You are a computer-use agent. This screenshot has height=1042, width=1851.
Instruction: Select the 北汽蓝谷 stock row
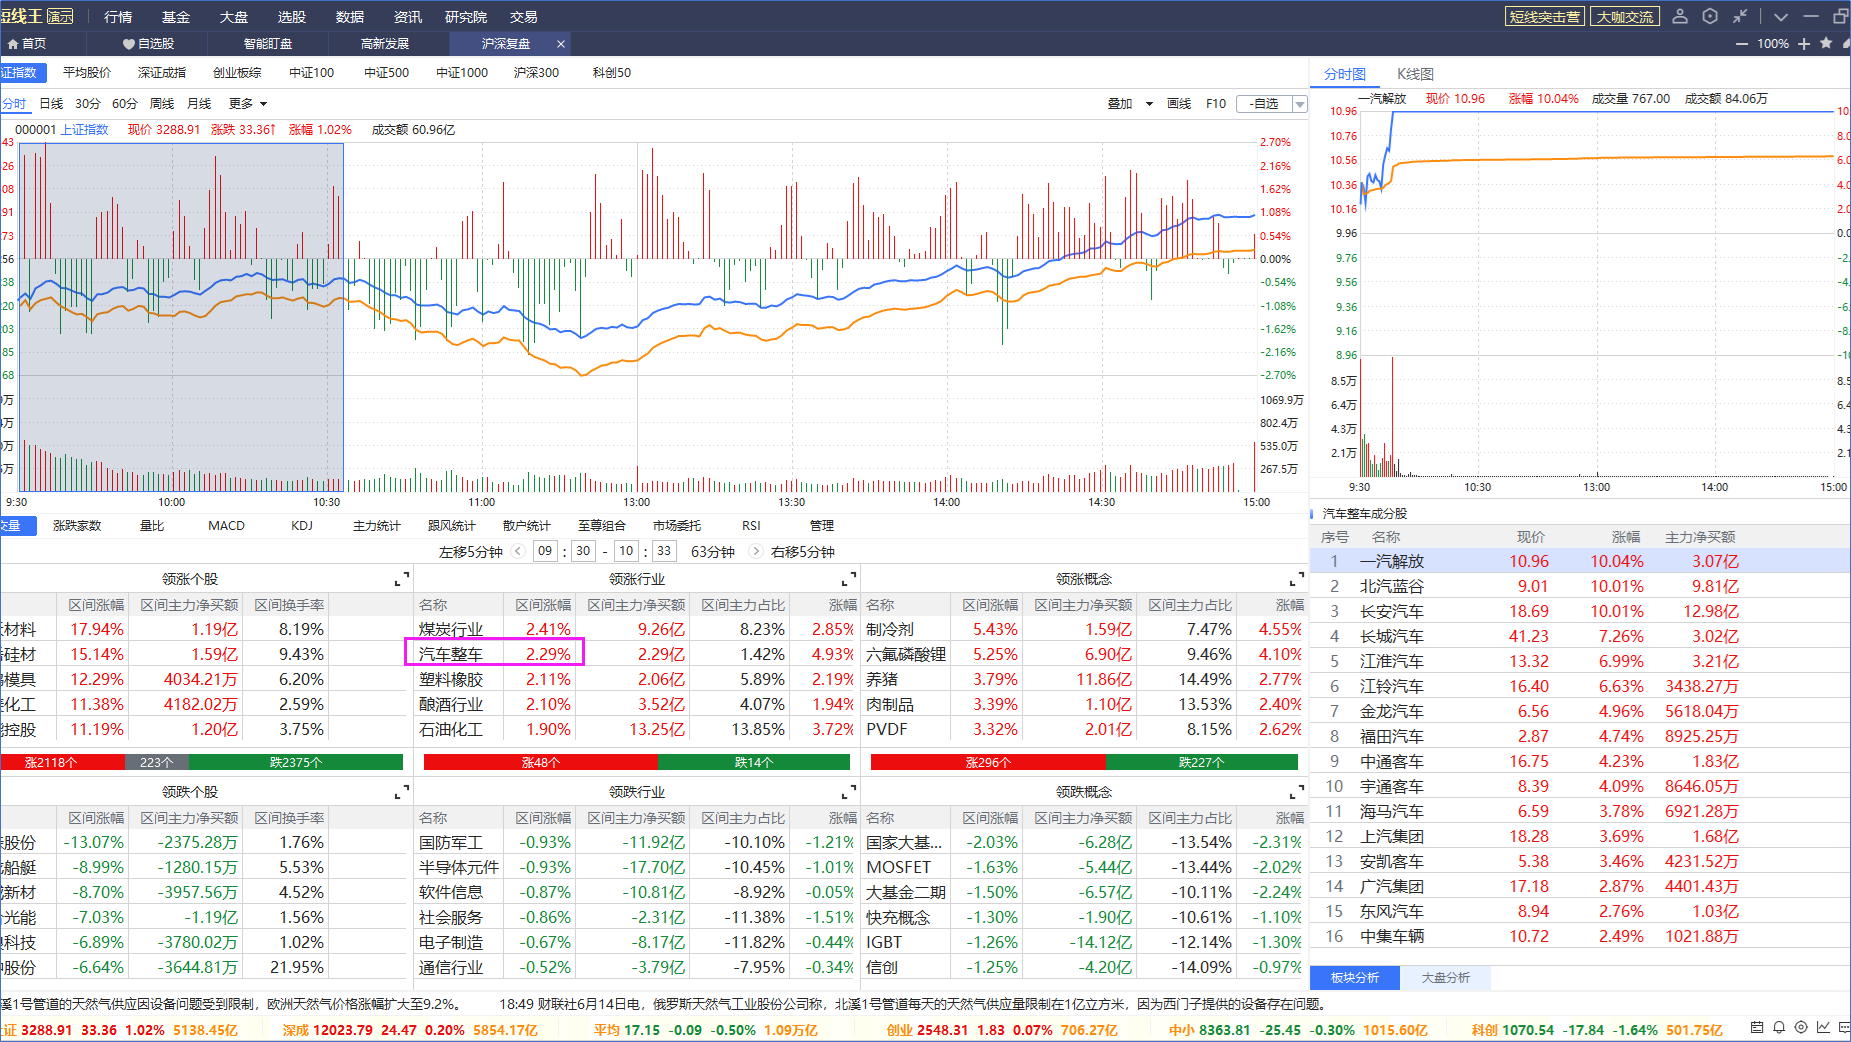point(1580,586)
